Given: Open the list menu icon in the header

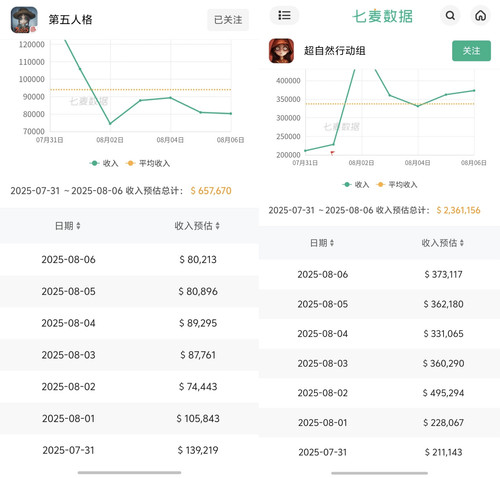Looking at the screenshot, I should point(284,15).
